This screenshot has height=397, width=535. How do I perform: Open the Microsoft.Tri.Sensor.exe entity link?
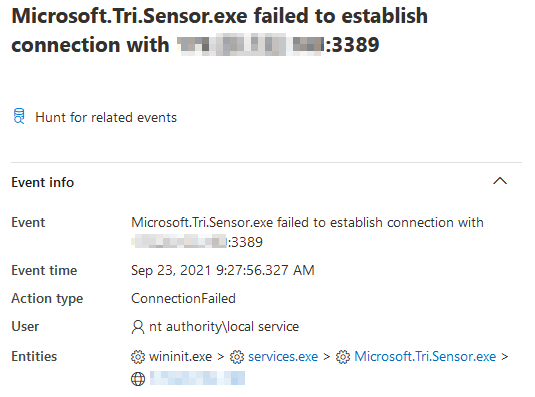[x=425, y=356]
